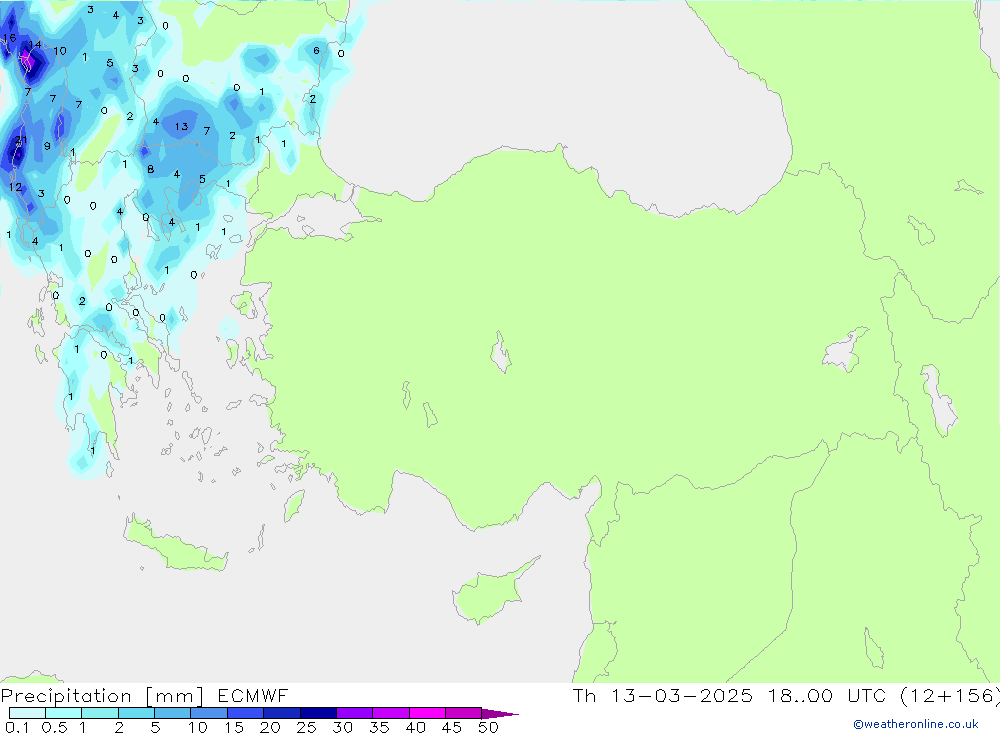The height and width of the screenshot is (733, 1000).
Task: Click the '18..00 UTC' time text
Action: click(827, 696)
